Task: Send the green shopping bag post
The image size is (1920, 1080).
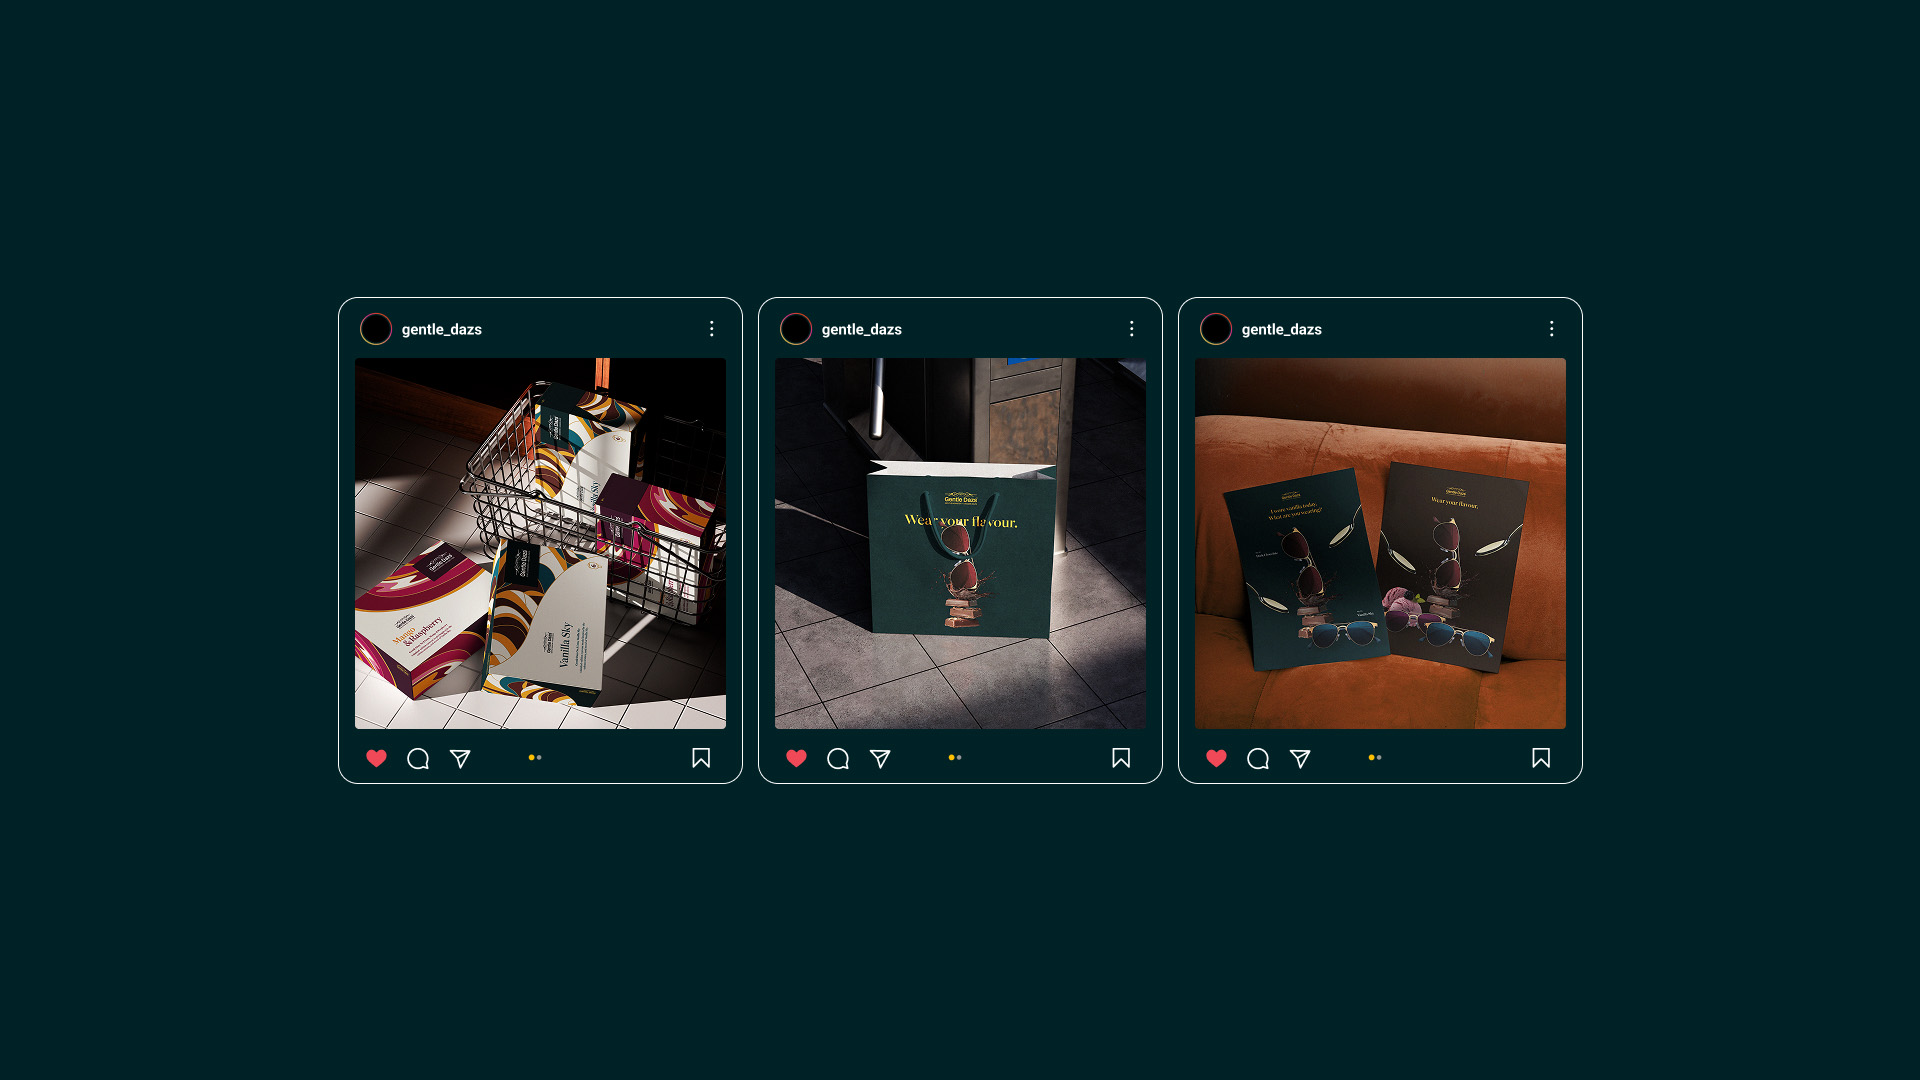Action: click(x=880, y=759)
